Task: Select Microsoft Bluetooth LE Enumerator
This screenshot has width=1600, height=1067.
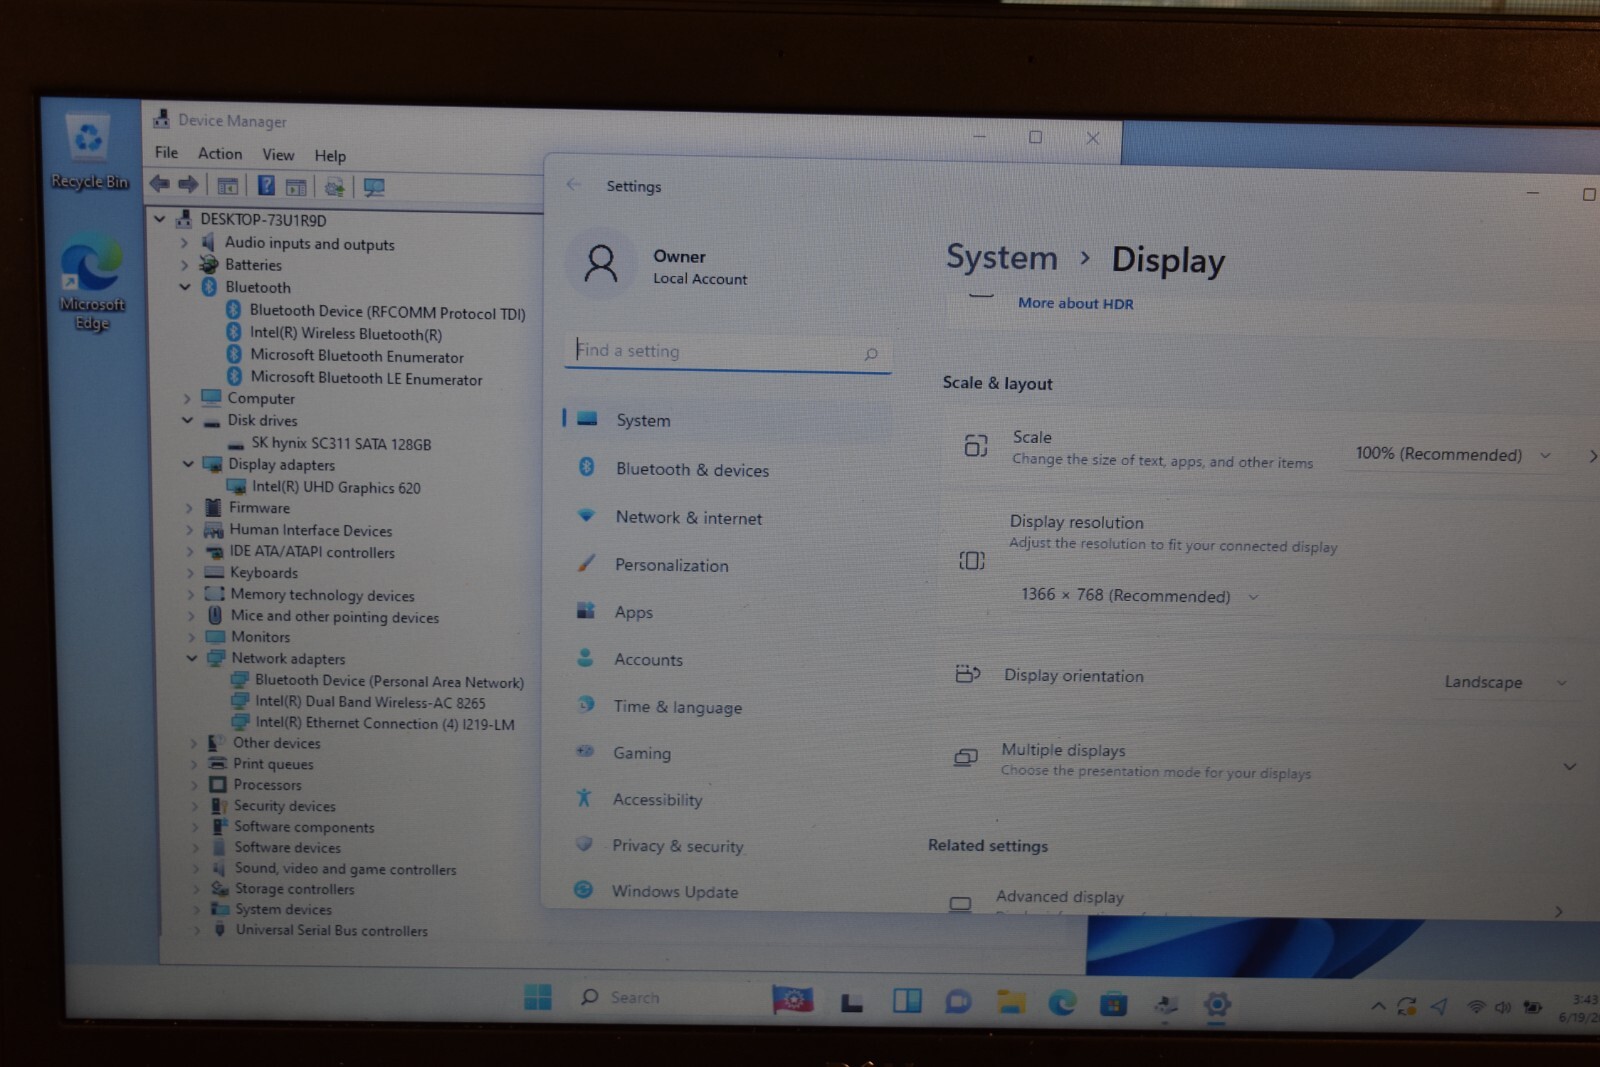Action: pyautogui.click(x=366, y=378)
